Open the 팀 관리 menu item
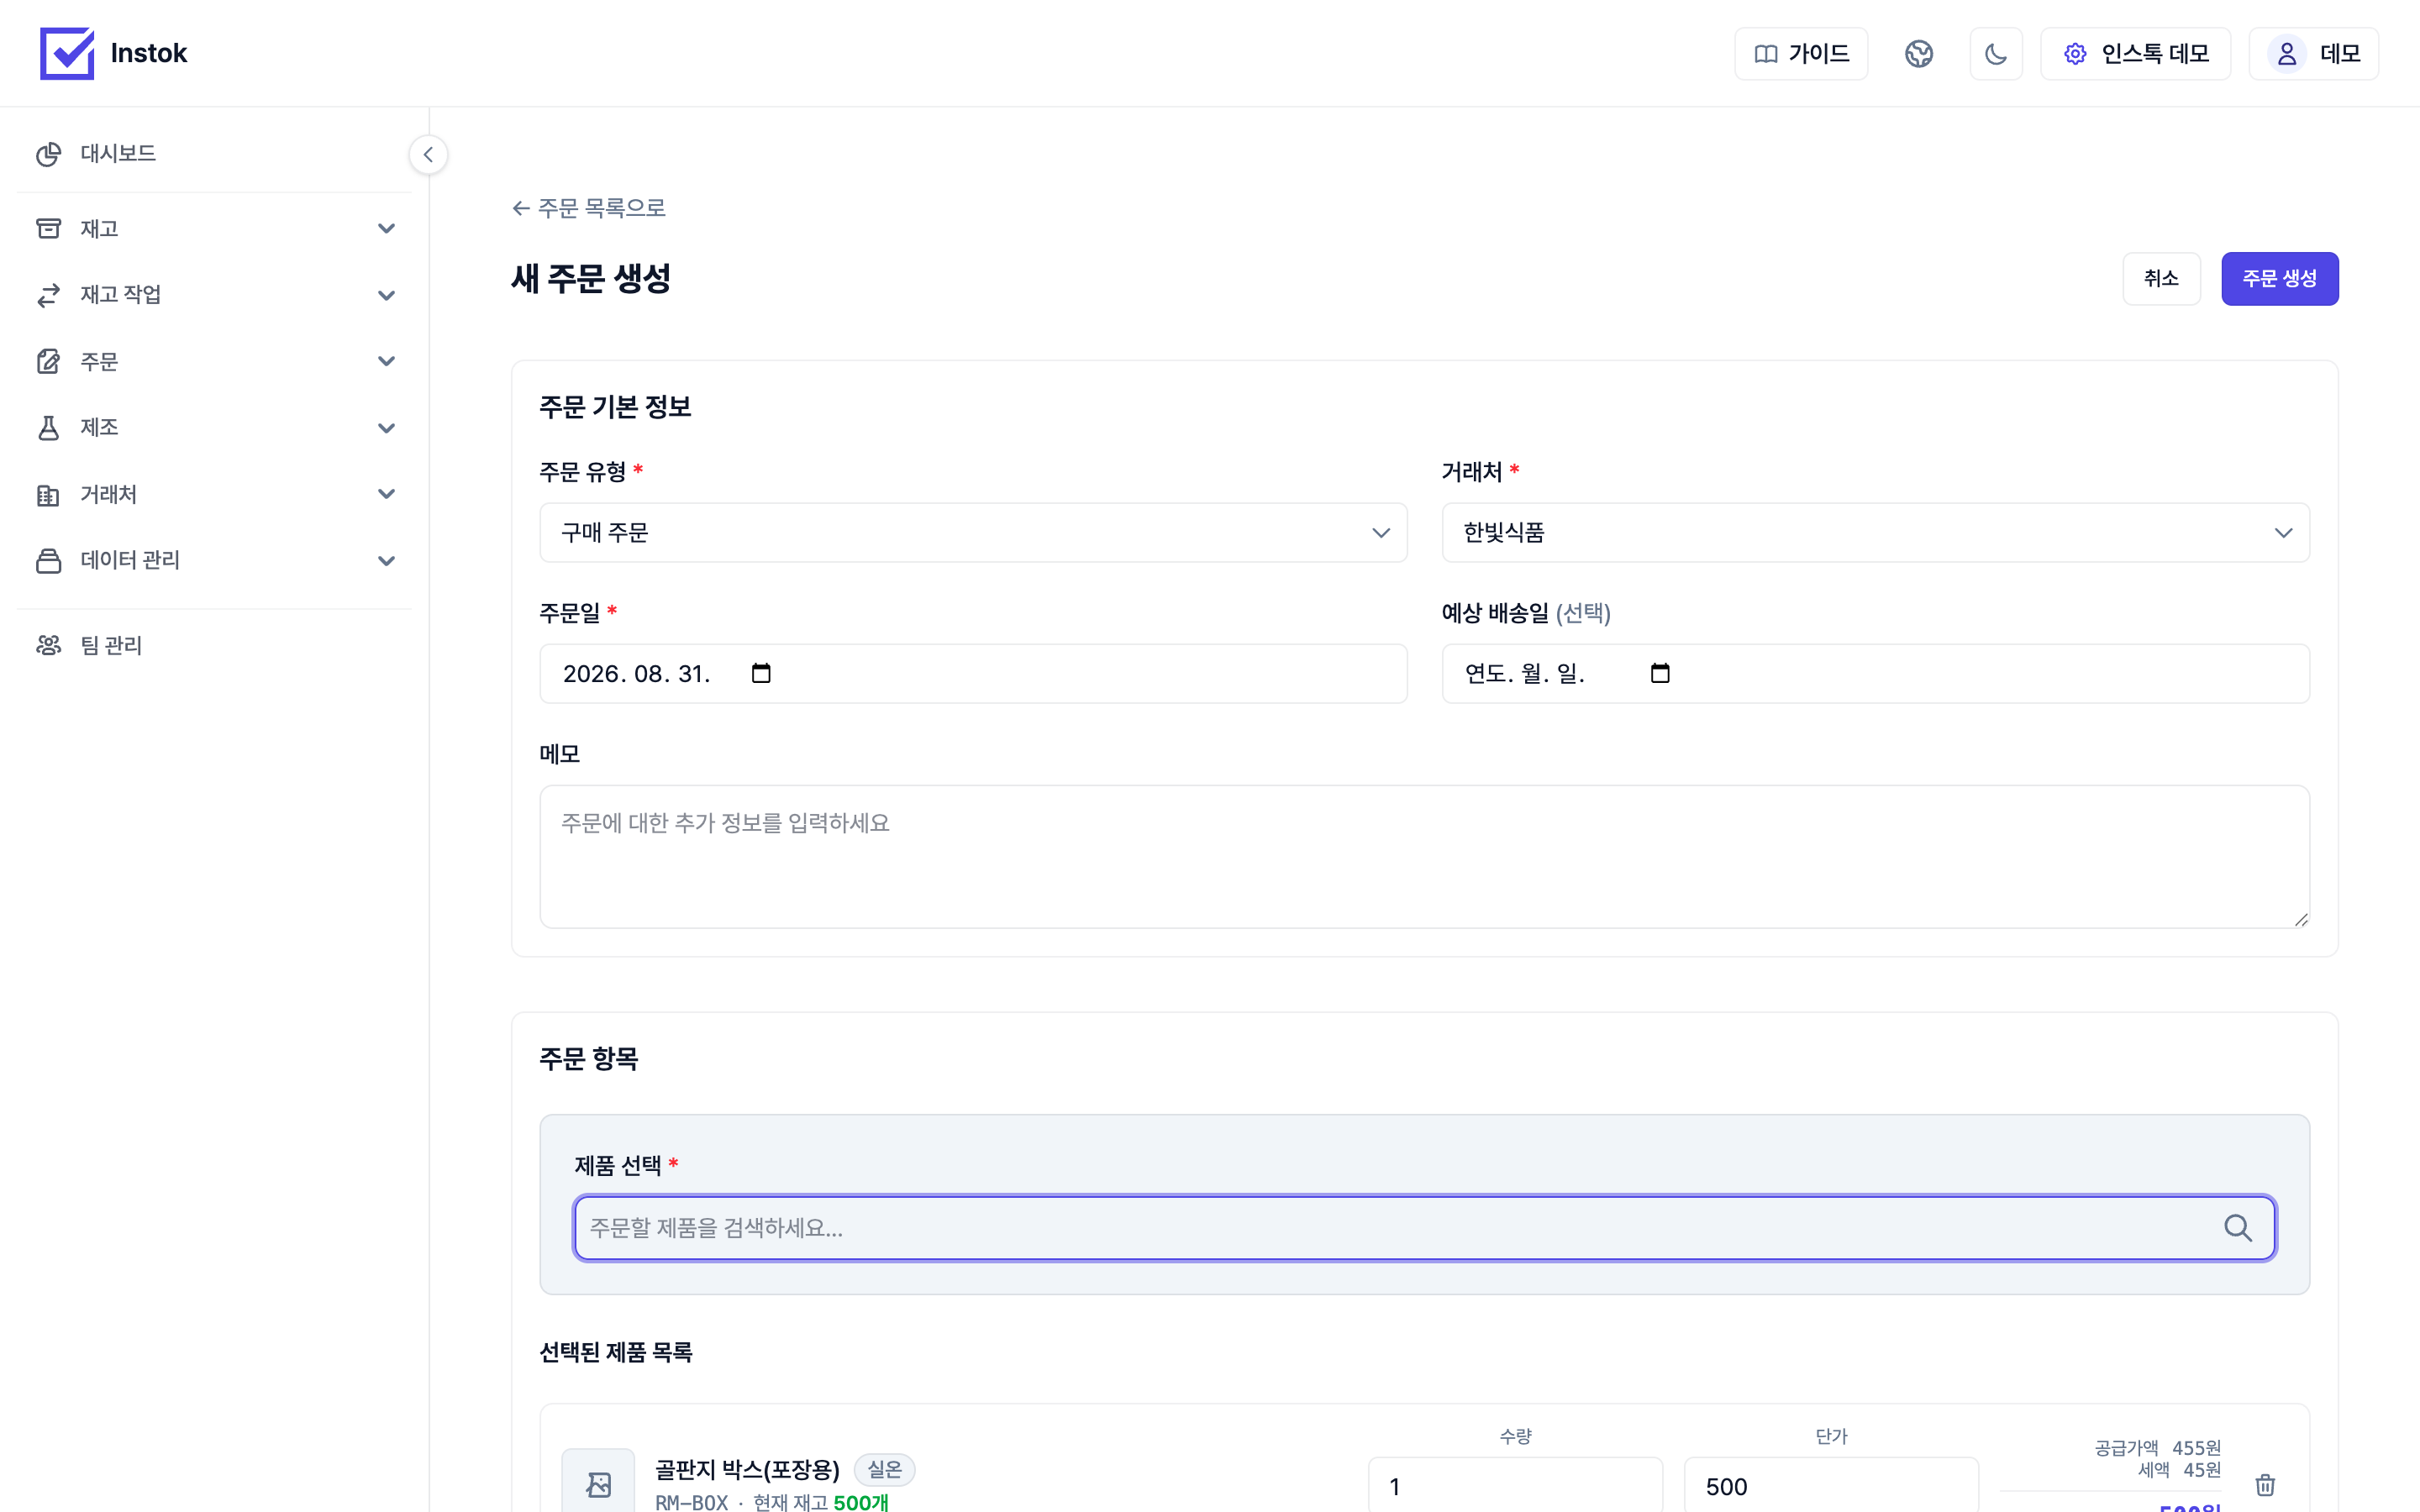The width and height of the screenshot is (2420, 1512). point(214,645)
